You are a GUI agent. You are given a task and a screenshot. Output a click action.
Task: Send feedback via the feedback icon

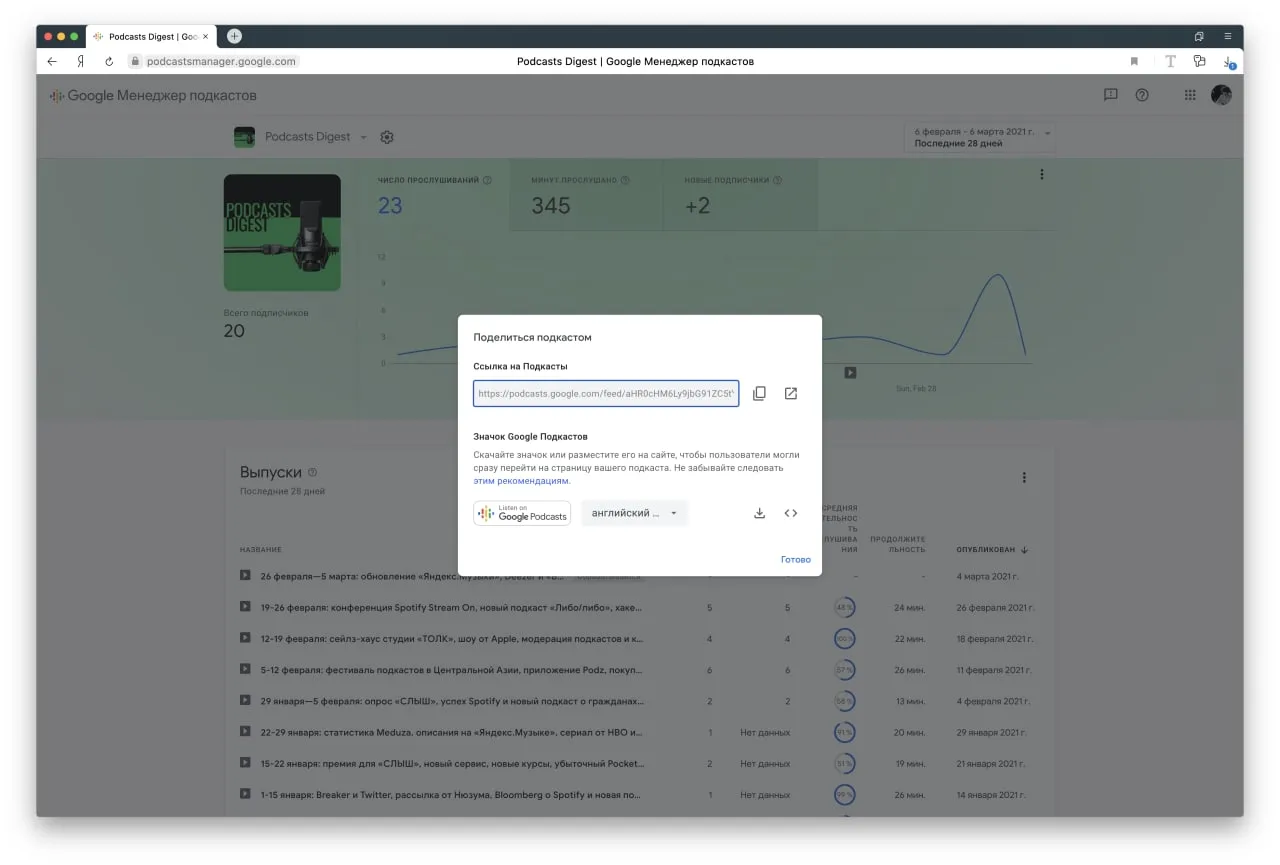[x=1110, y=95]
